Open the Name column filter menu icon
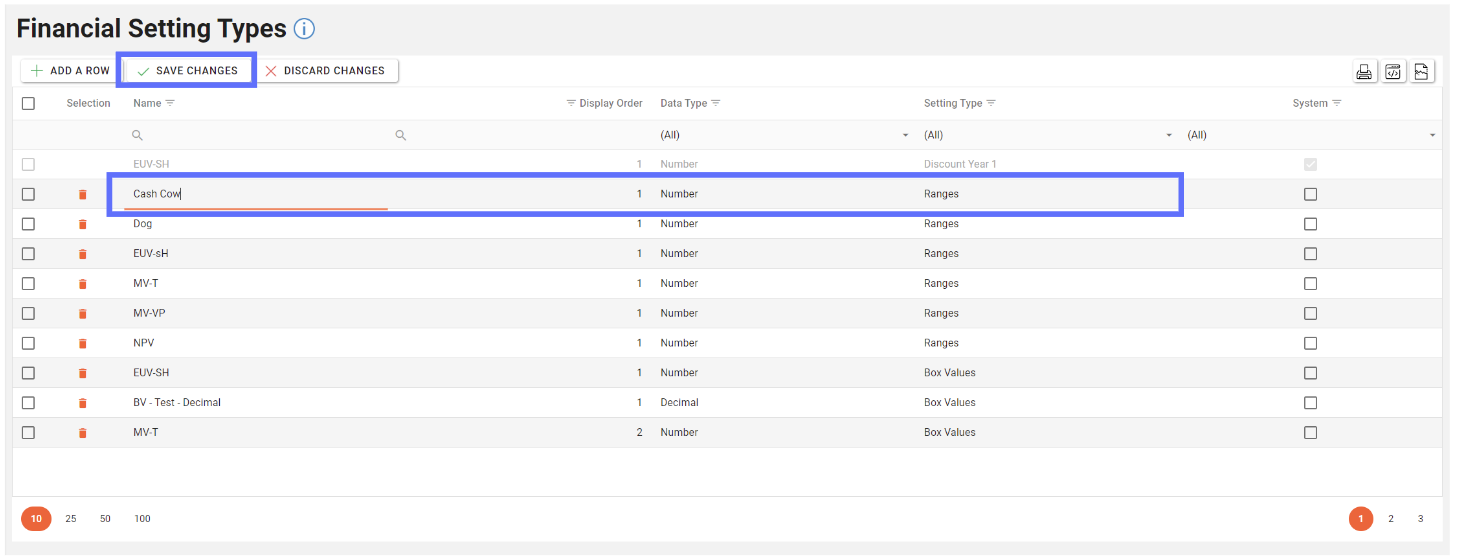Screen dimensions: 1457x559 tap(170, 103)
